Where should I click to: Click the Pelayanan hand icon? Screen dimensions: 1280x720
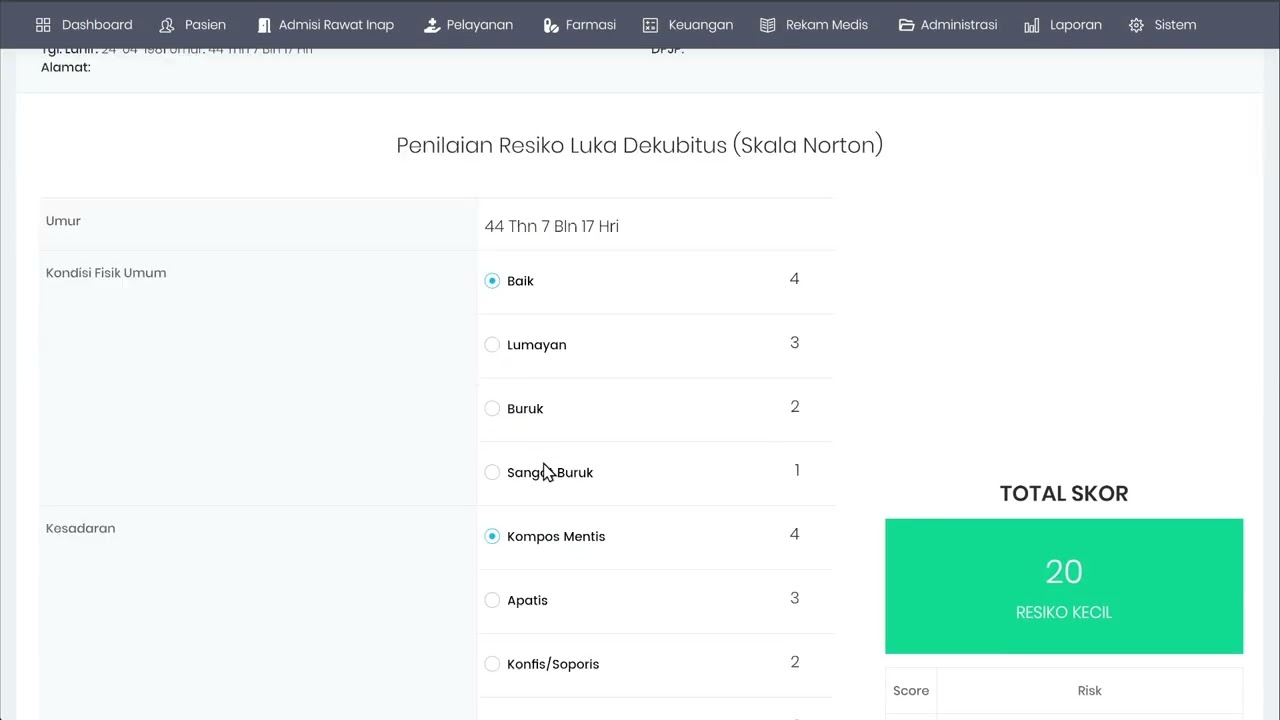pos(432,25)
